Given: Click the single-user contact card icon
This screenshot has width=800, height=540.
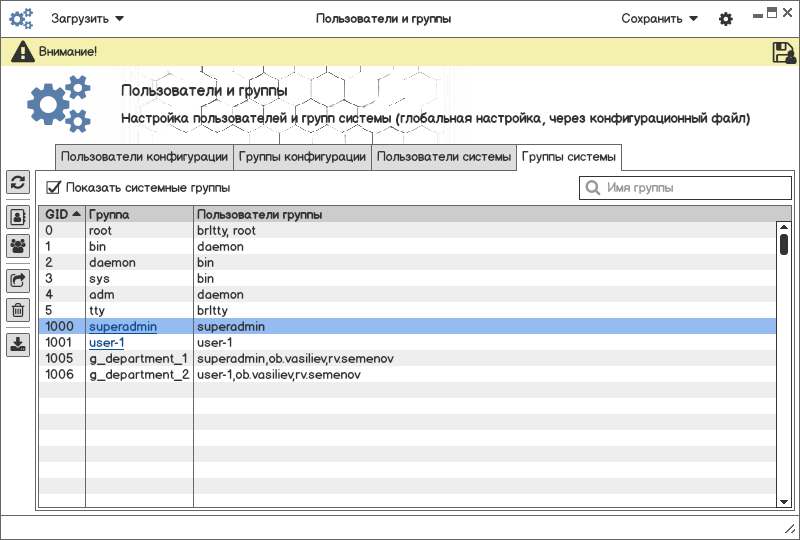Looking at the screenshot, I should [18, 217].
